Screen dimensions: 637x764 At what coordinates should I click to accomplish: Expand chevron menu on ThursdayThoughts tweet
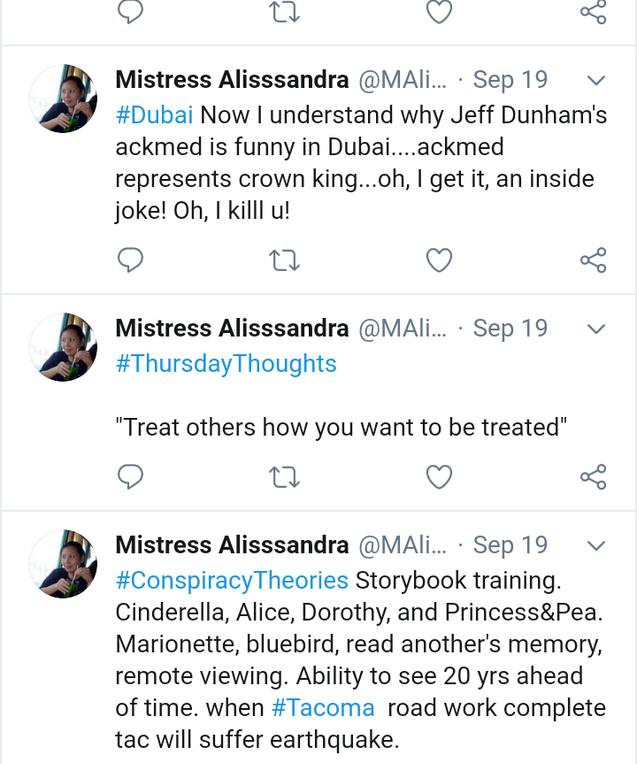pyautogui.click(x=595, y=329)
